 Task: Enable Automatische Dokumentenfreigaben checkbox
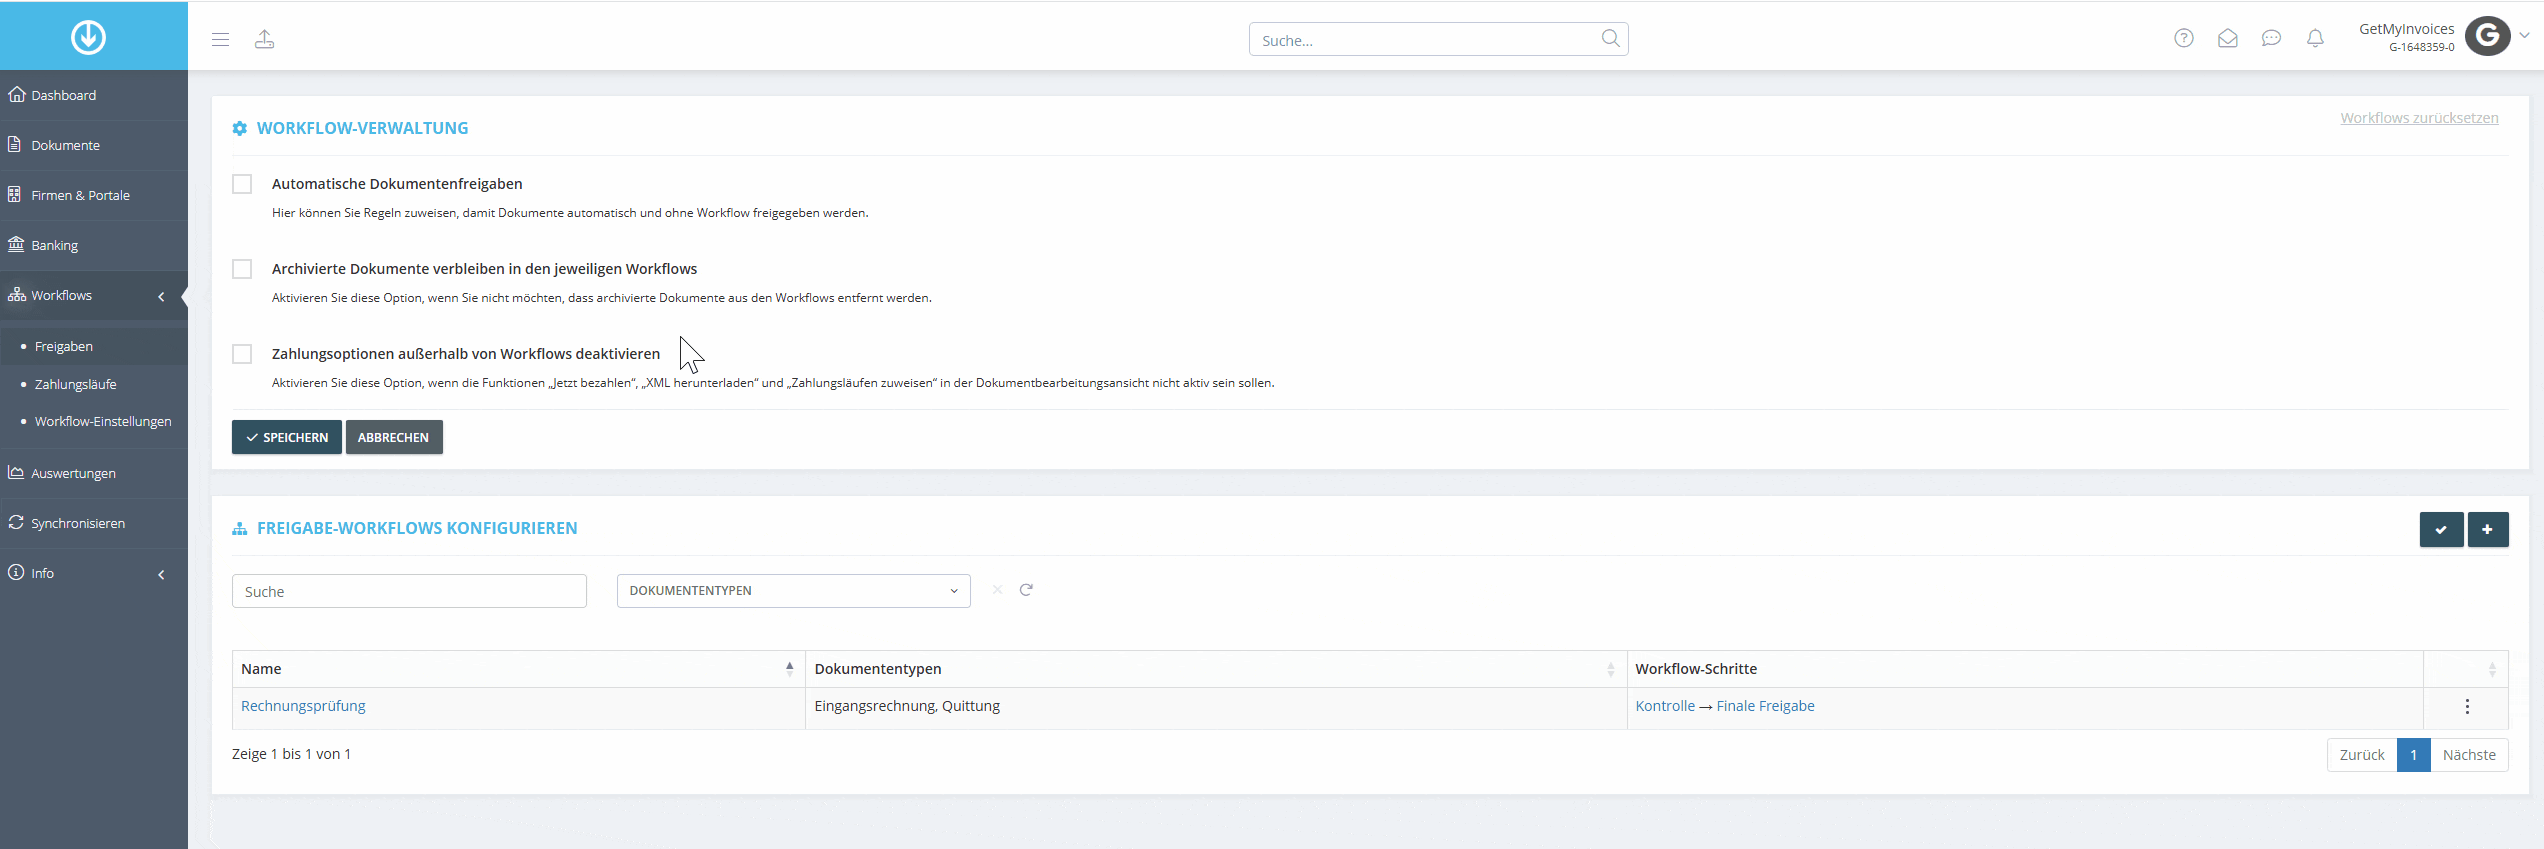pos(242,184)
